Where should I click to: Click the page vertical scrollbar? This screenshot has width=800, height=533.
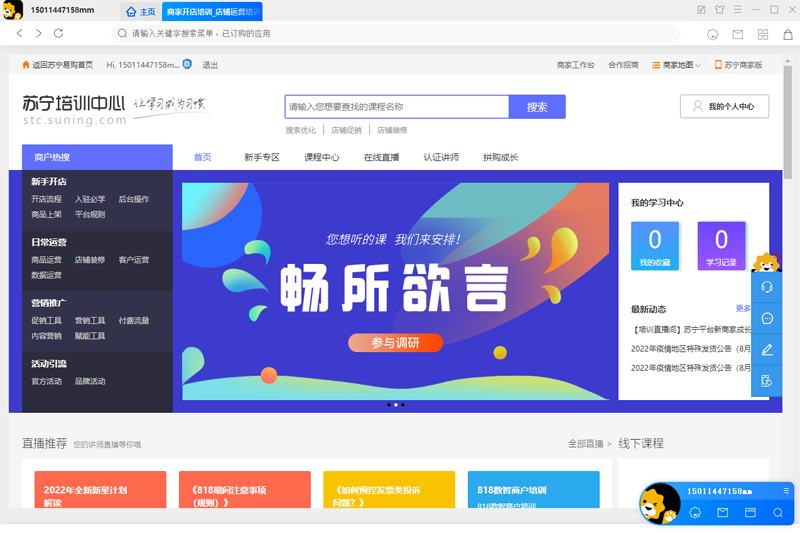click(x=788, y=122)
